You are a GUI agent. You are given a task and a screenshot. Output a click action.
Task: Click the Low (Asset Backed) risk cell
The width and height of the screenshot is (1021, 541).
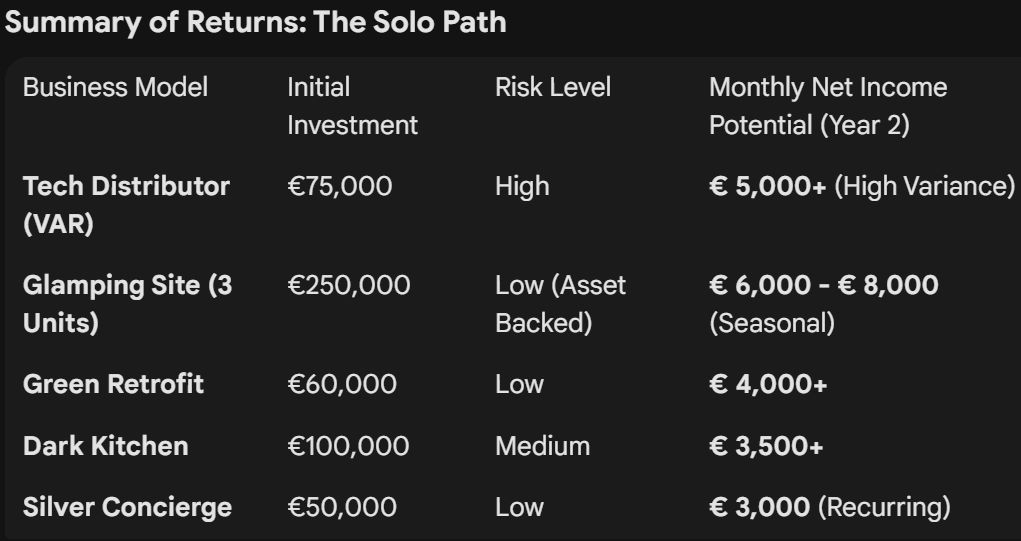(x=560, y=304)
